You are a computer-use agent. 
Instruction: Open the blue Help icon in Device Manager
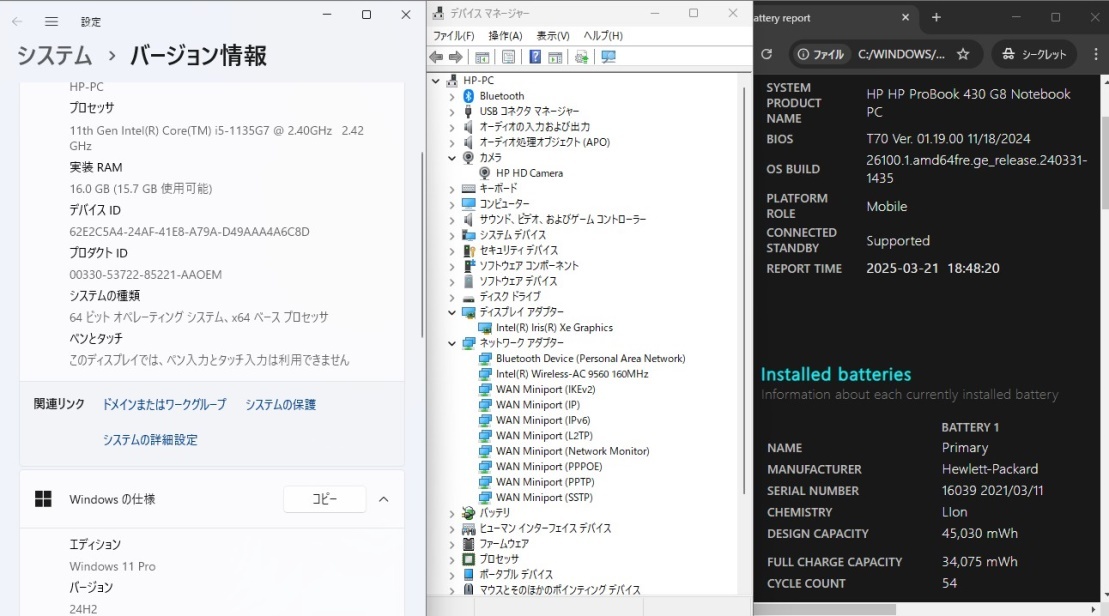click(x=535, y=57)
